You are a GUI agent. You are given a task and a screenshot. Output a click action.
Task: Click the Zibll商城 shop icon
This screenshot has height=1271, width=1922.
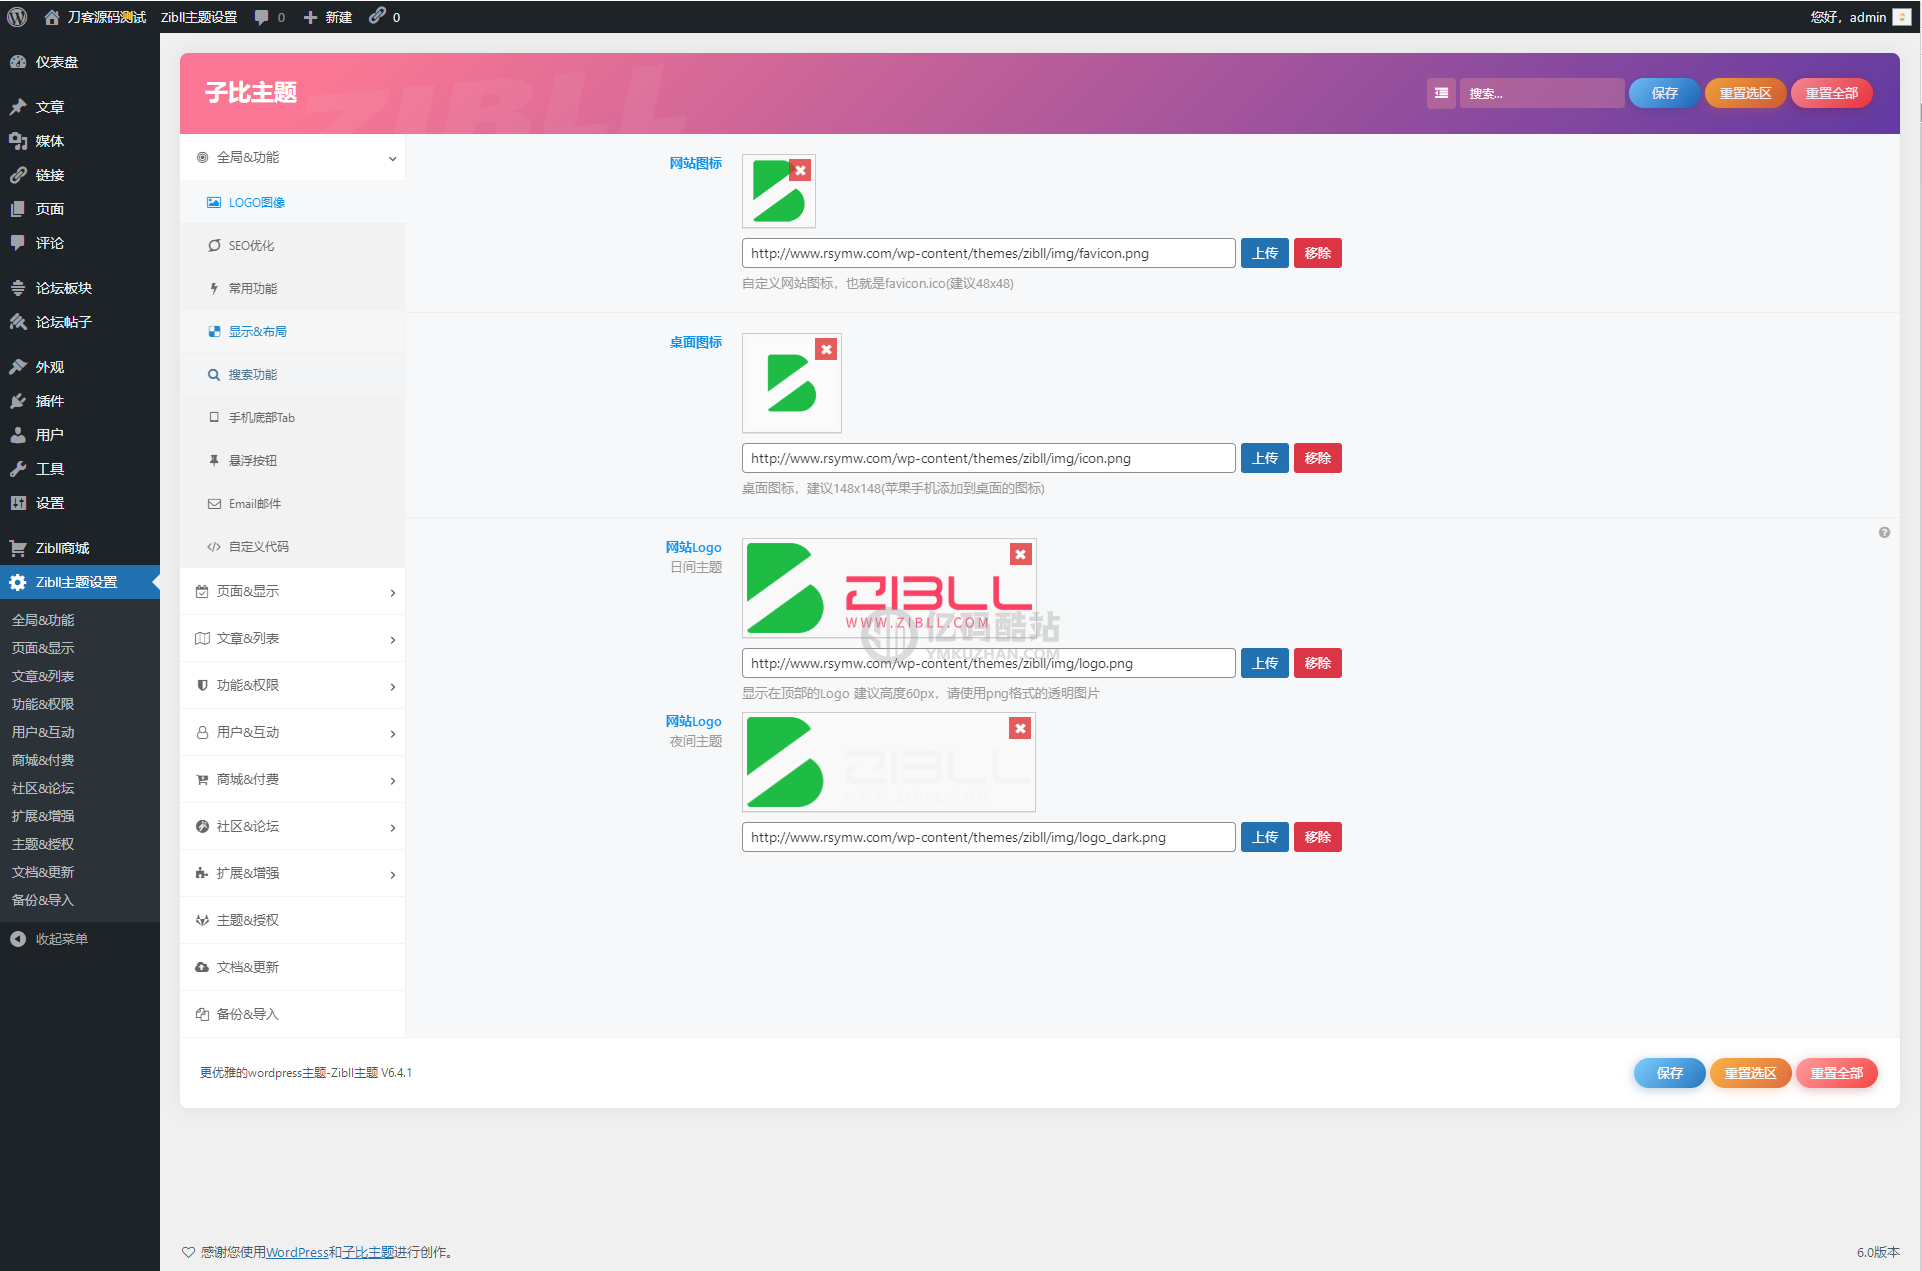pos(18,546)
